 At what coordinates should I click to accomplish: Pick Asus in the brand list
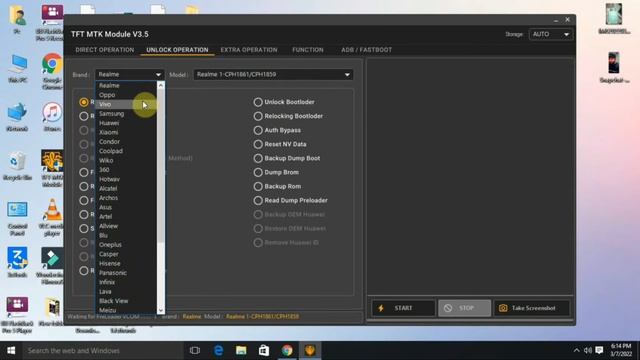[x=126, y=207]
